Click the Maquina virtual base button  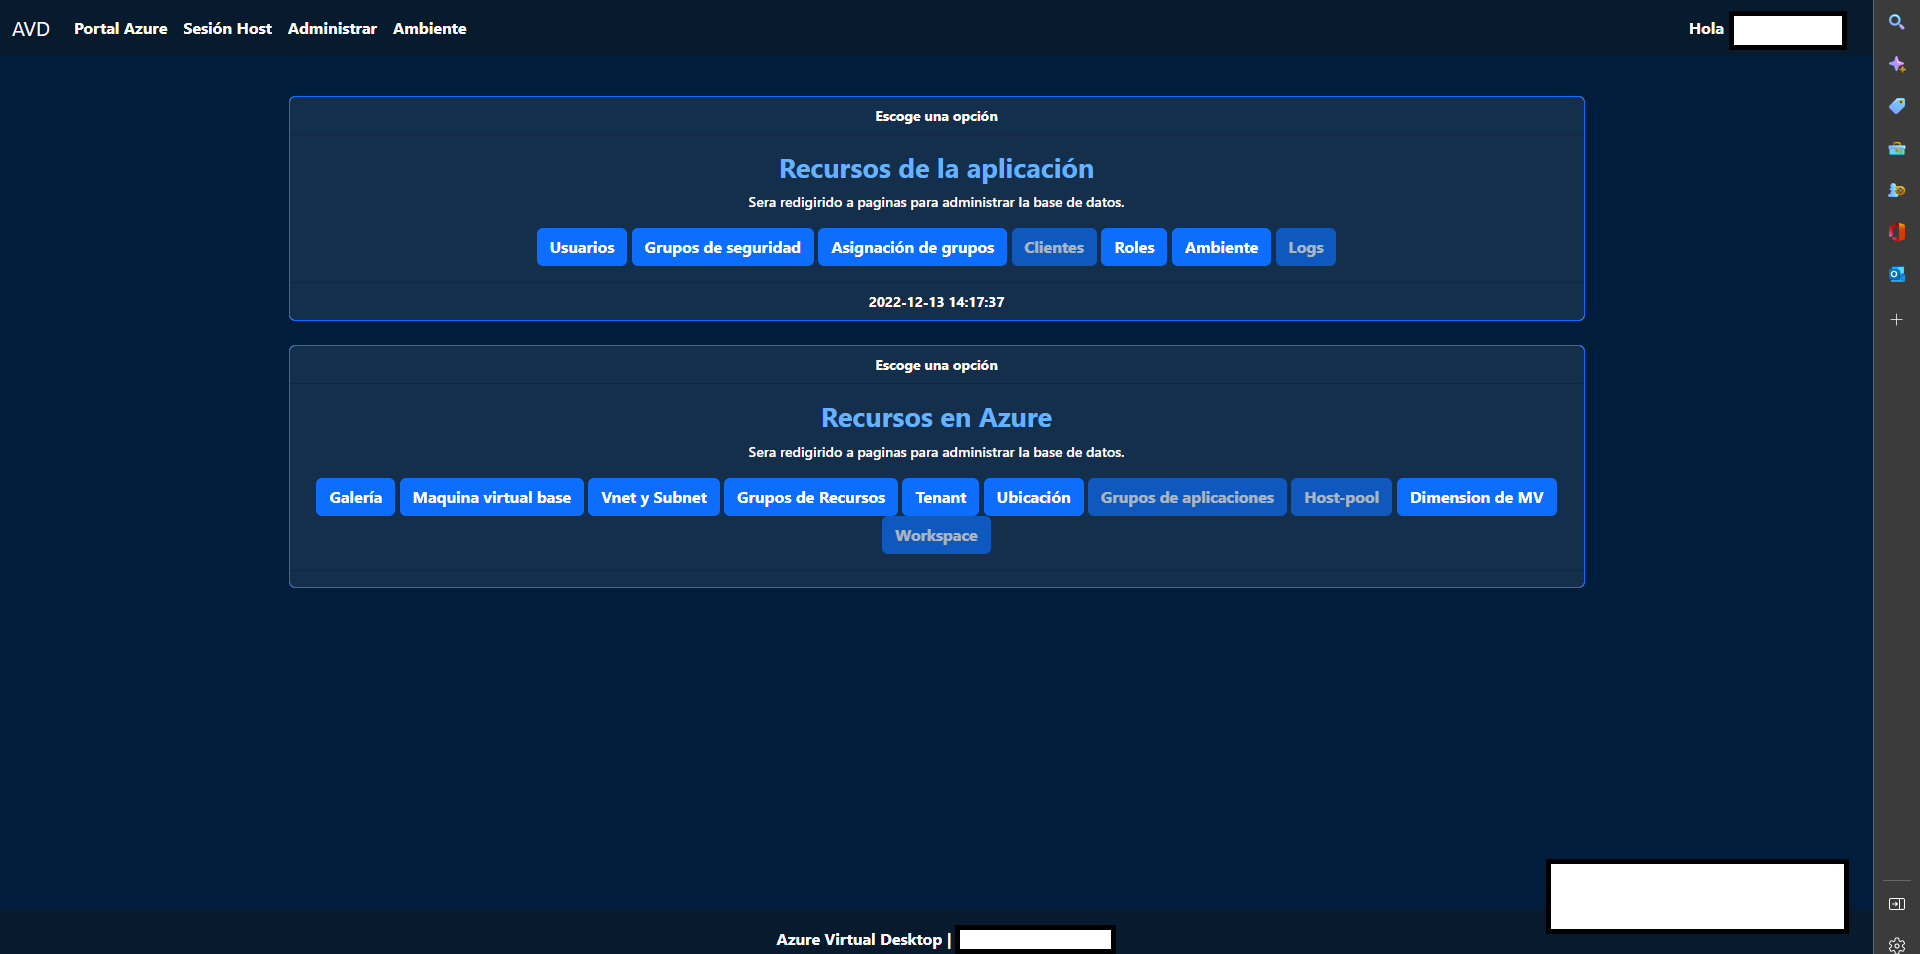(491, 498)
